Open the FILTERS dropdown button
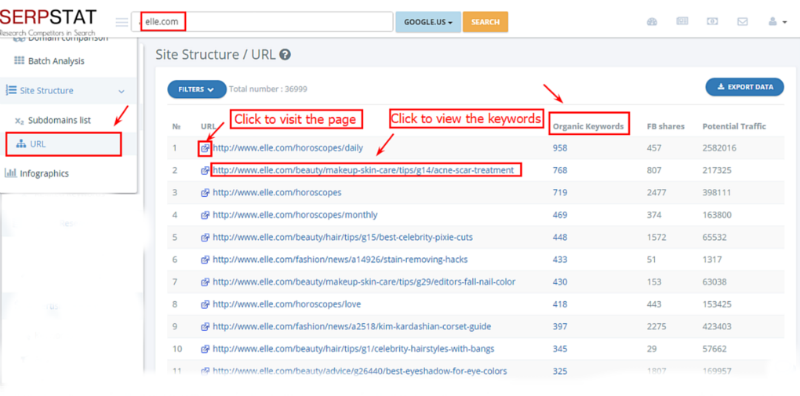The width and height of the screenshot is (800, 396). (x=197, y=89)
